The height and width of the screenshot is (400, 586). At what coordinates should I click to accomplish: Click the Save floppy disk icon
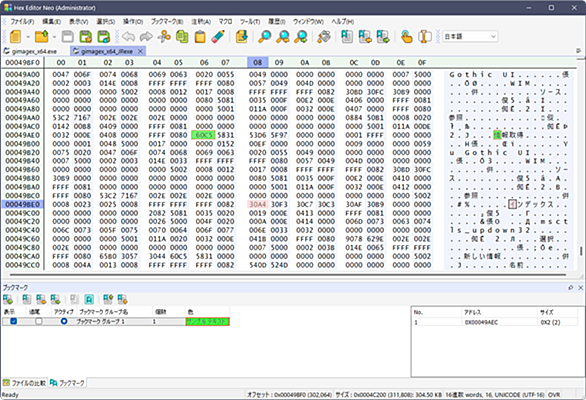pos(68,37)
